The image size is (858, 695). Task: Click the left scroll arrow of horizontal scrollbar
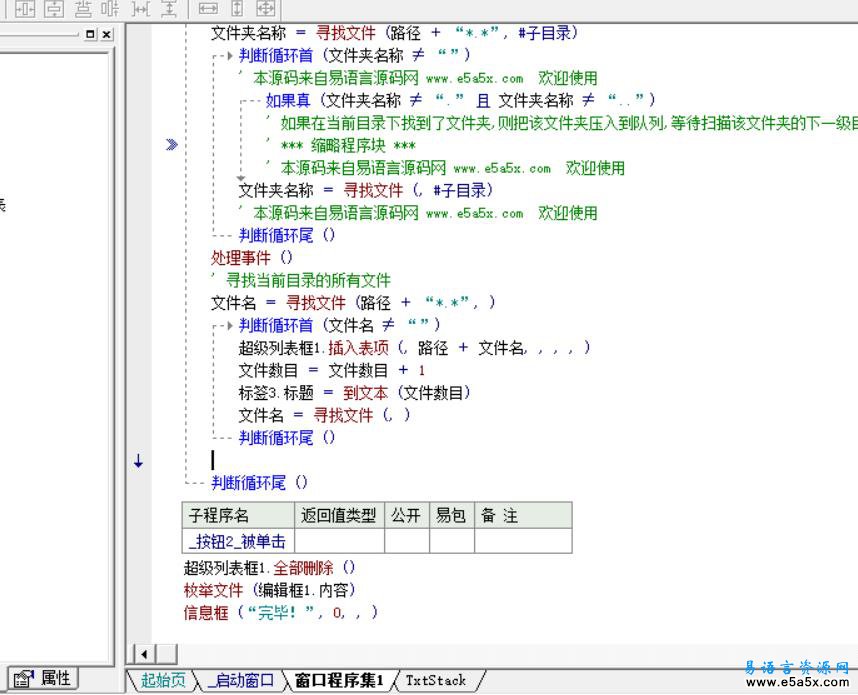point(144,654)
